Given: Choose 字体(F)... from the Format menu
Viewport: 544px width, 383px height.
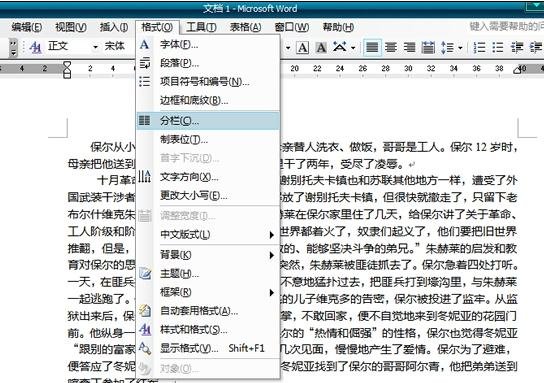Looking at the screenshot, I should pyautogui.click(x=208, y=44).
